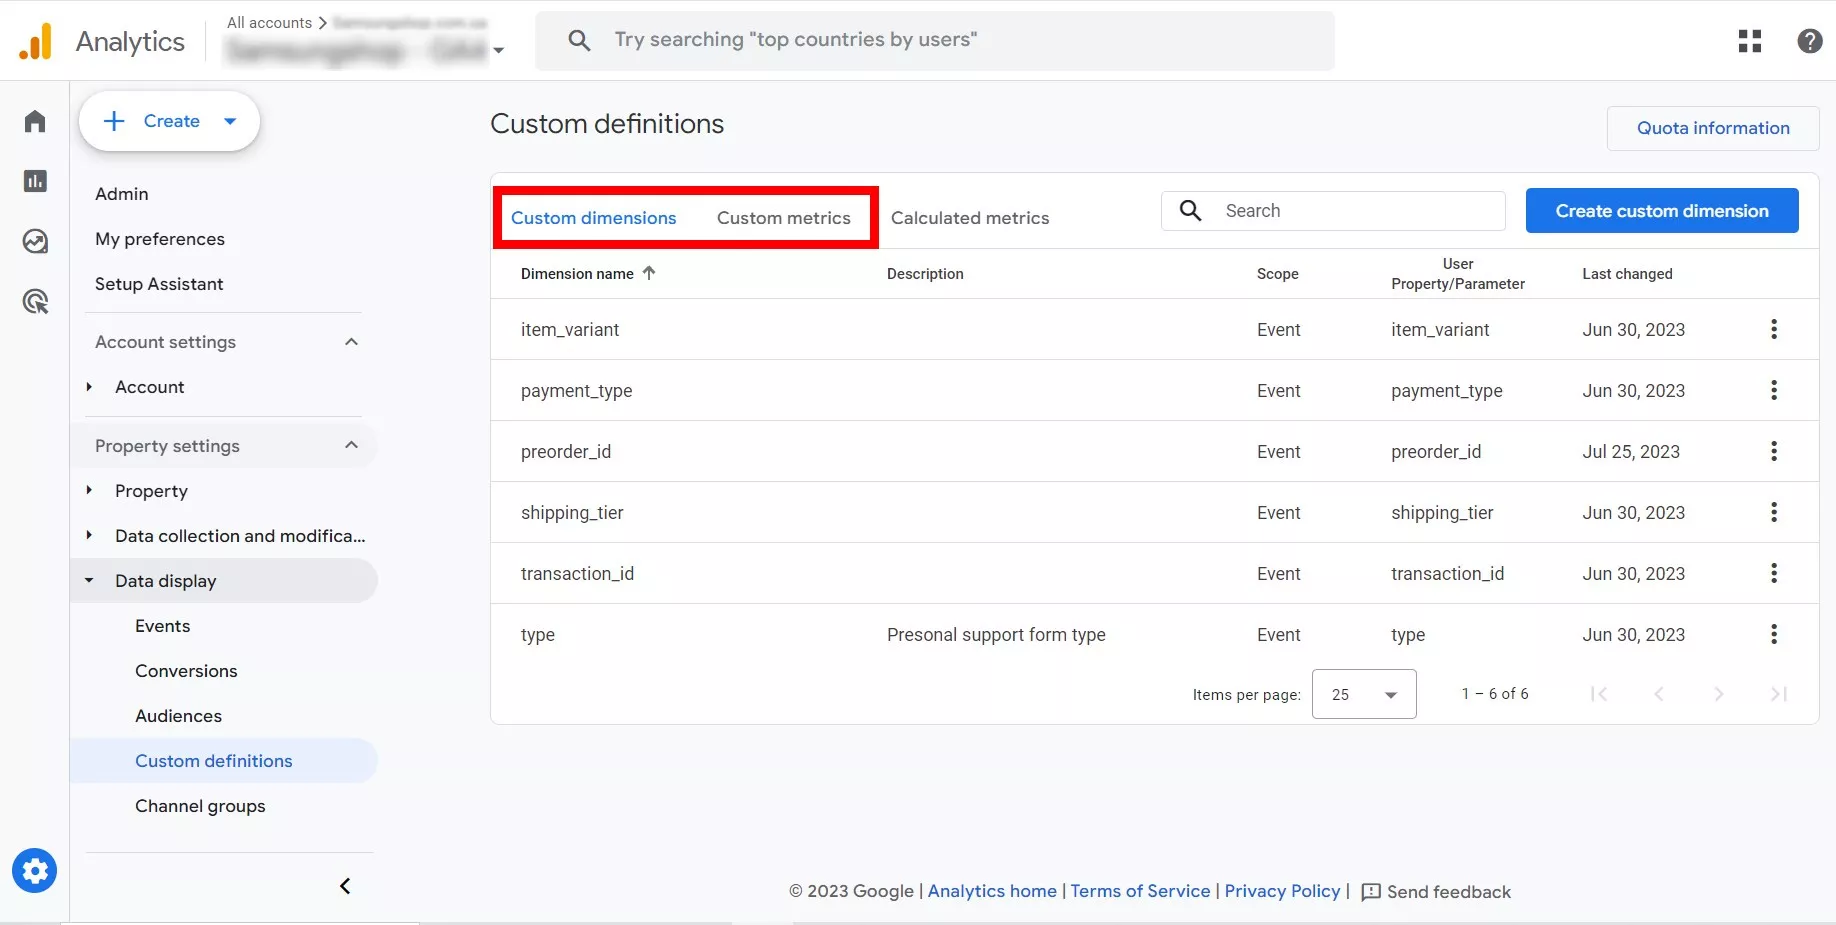Image resolution: width=1836 pixels, height=925 pixels.
Task: Open the Privacy Policy link
Action: pos(1282,891)
